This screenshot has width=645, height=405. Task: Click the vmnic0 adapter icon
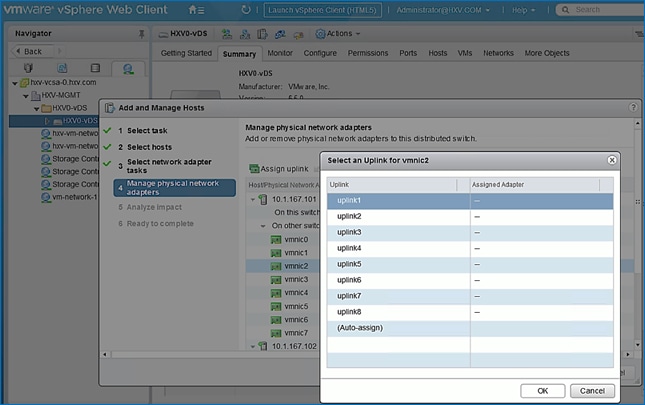click(x=276, y=239)
